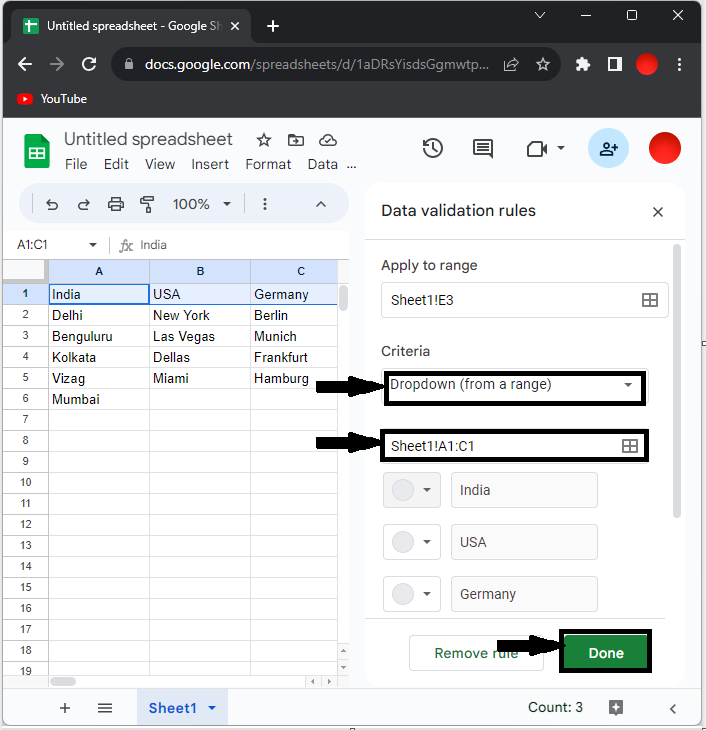Screen dimensions: 706x730
Task: Open the comments history icon
Action: point(483,149)
